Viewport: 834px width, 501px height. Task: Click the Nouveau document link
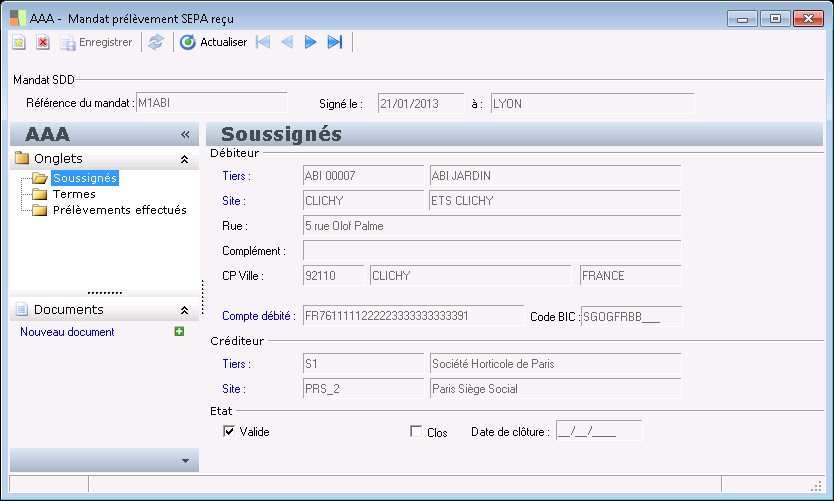pos(67,332)
